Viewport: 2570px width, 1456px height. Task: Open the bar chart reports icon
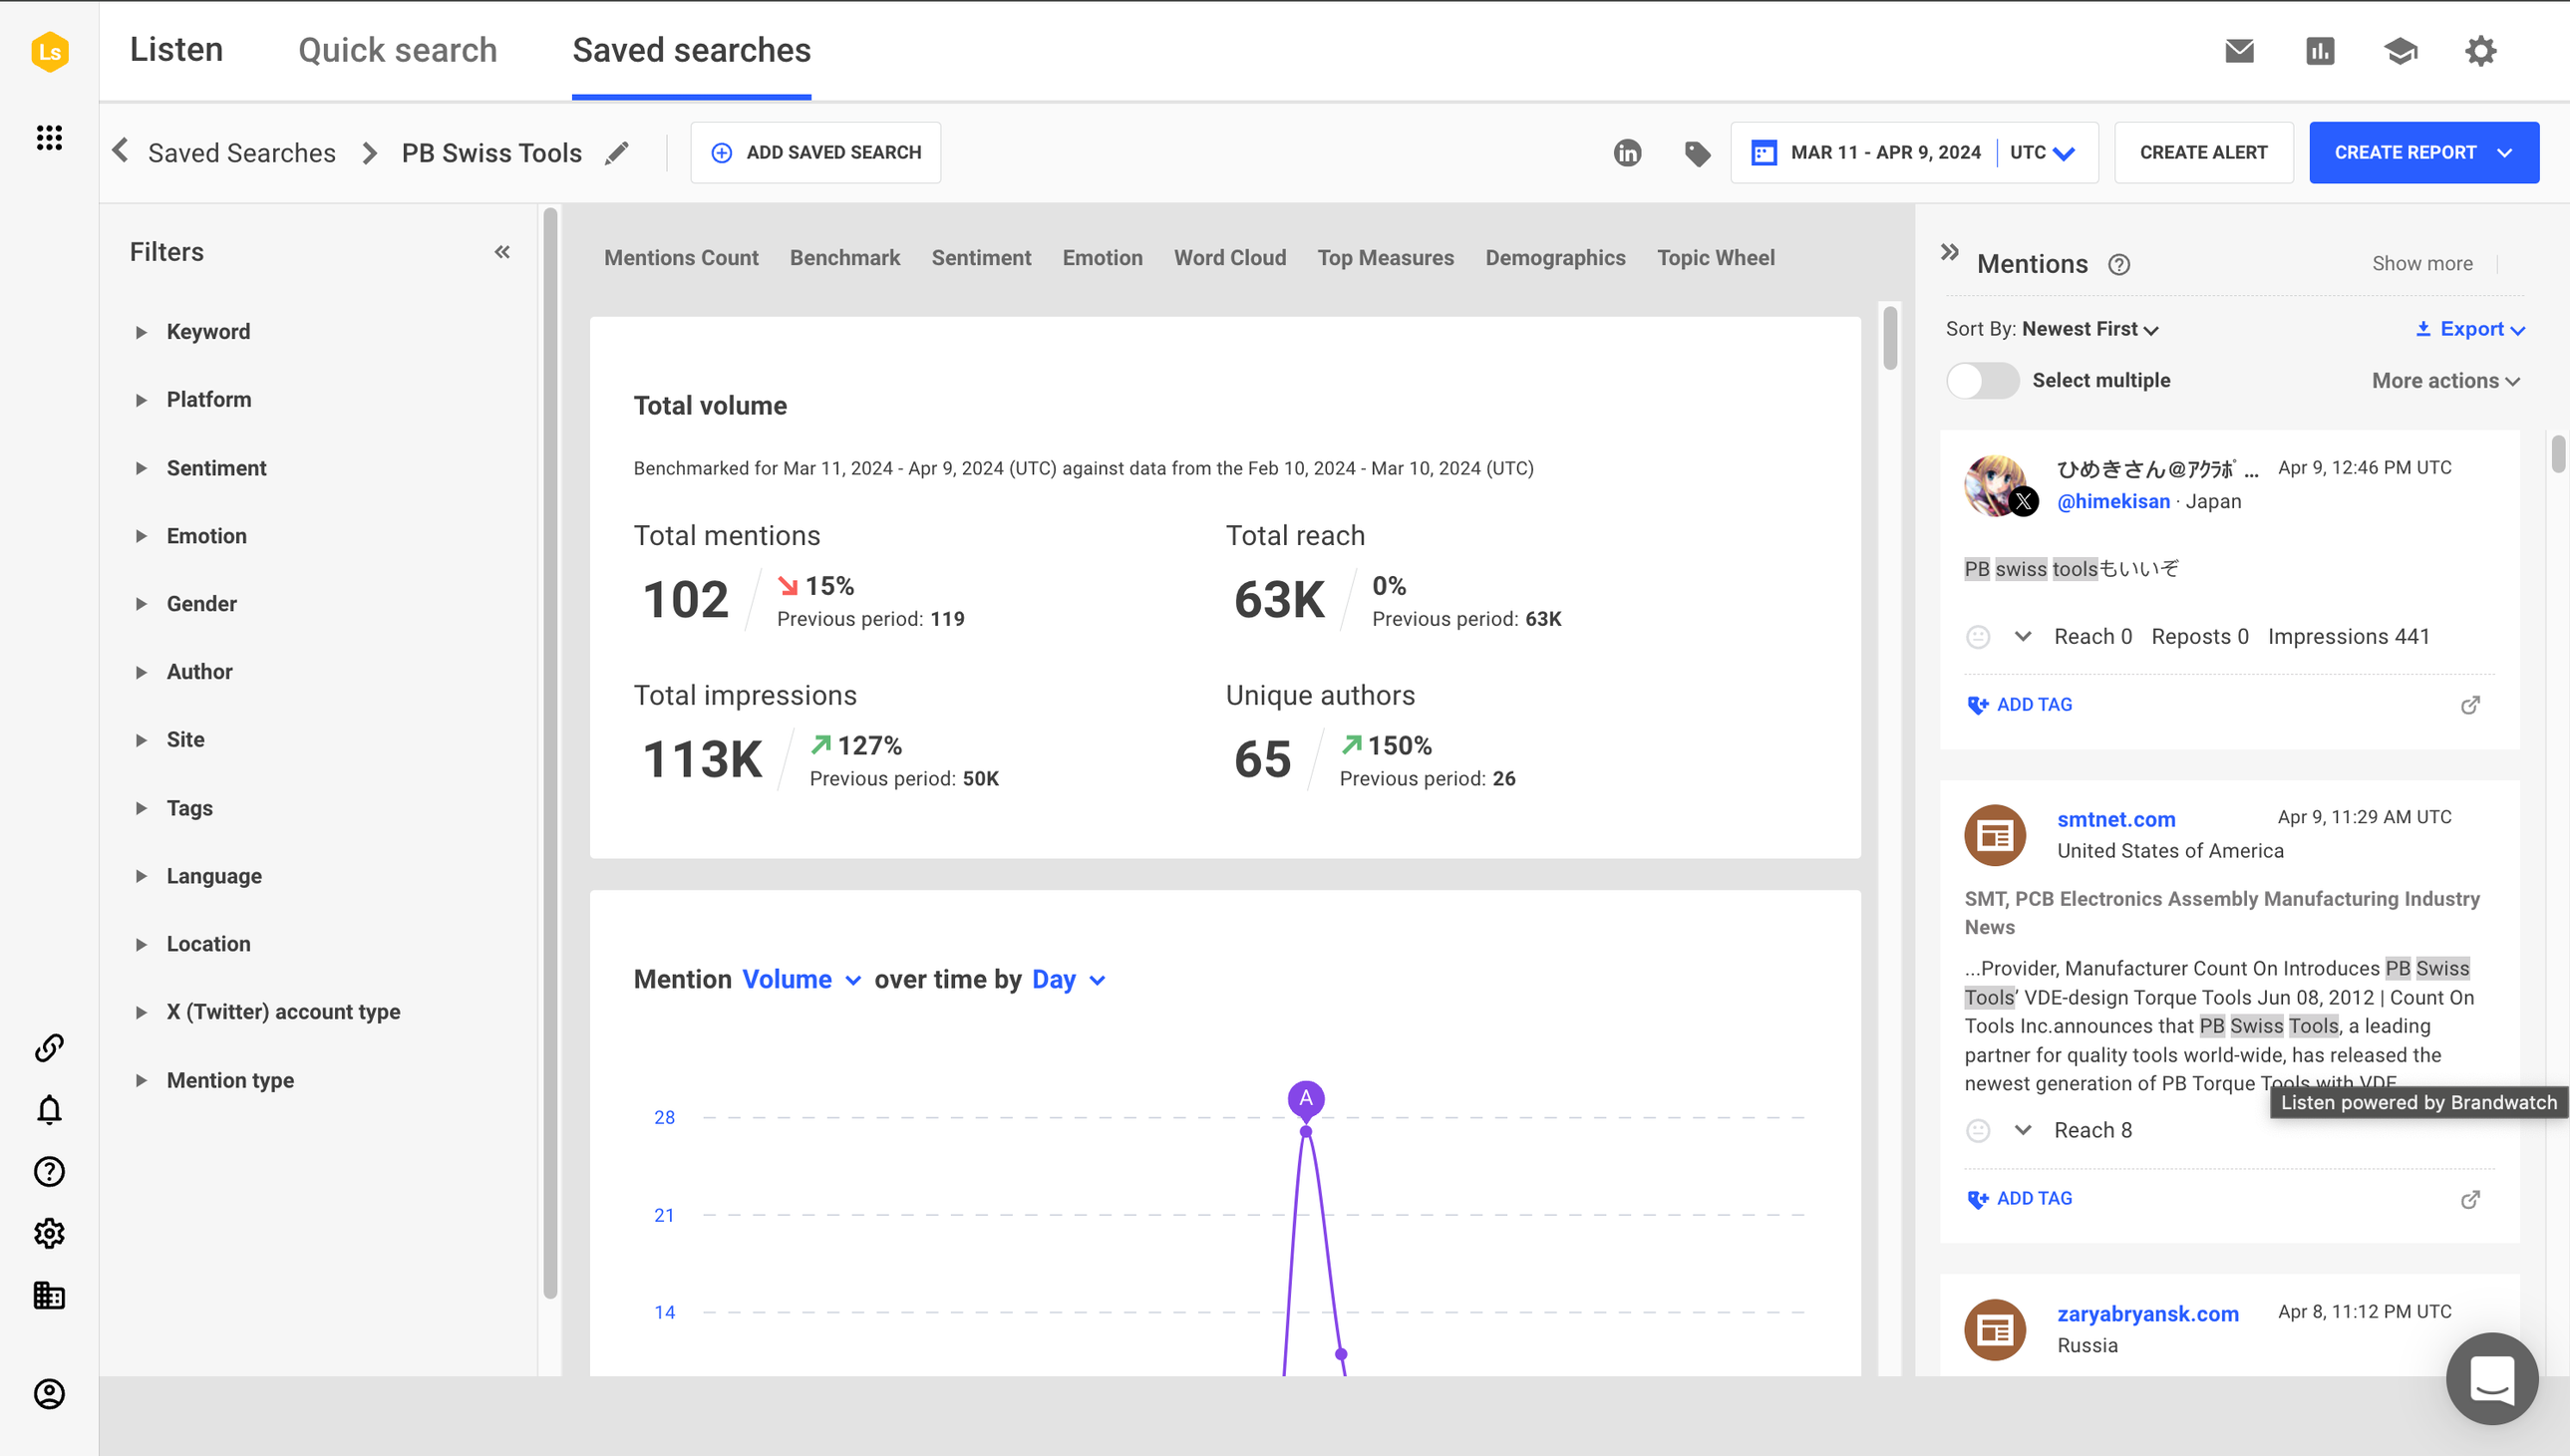click(2320, 51)
